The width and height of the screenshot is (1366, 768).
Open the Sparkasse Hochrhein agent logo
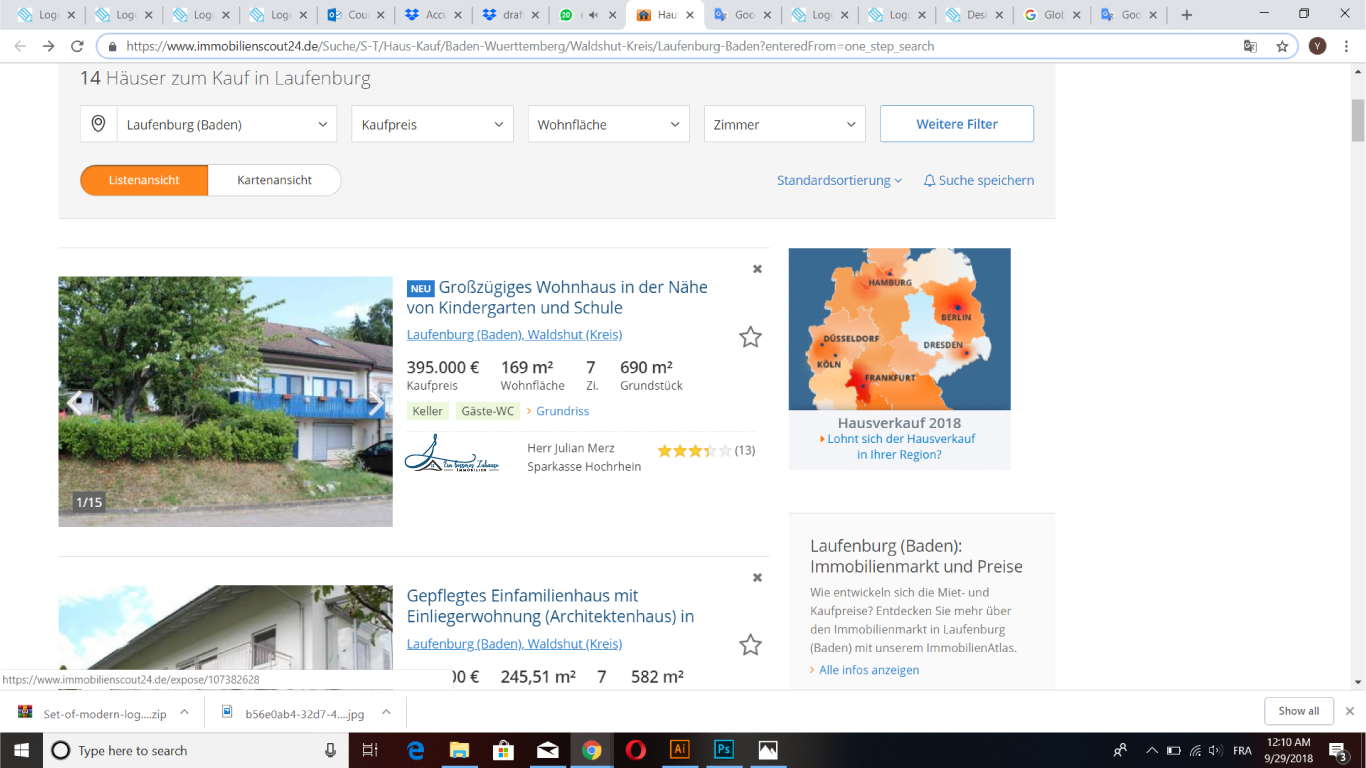click(x=452, y=454)
